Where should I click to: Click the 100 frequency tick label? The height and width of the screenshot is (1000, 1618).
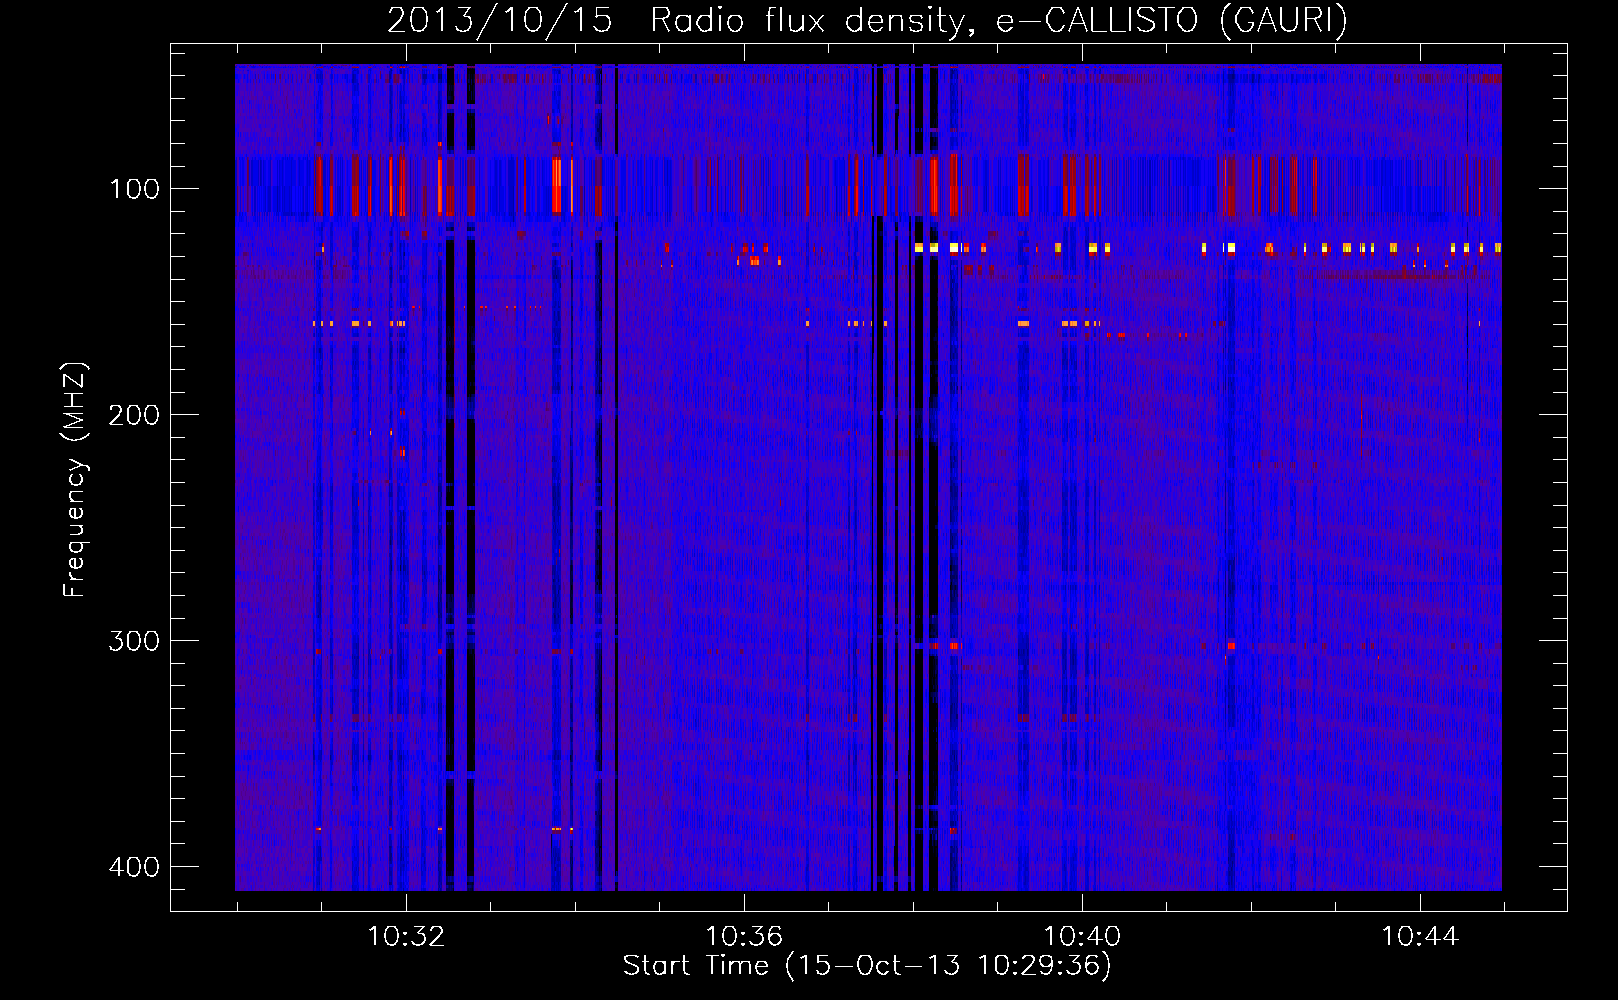click(x=134, y=189)
